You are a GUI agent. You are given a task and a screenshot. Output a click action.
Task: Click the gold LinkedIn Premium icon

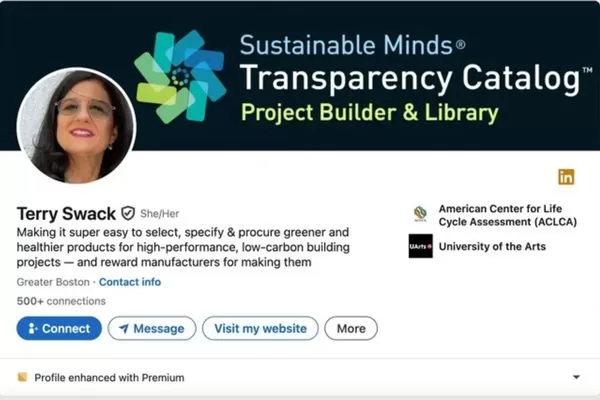(x=566, y=177)
